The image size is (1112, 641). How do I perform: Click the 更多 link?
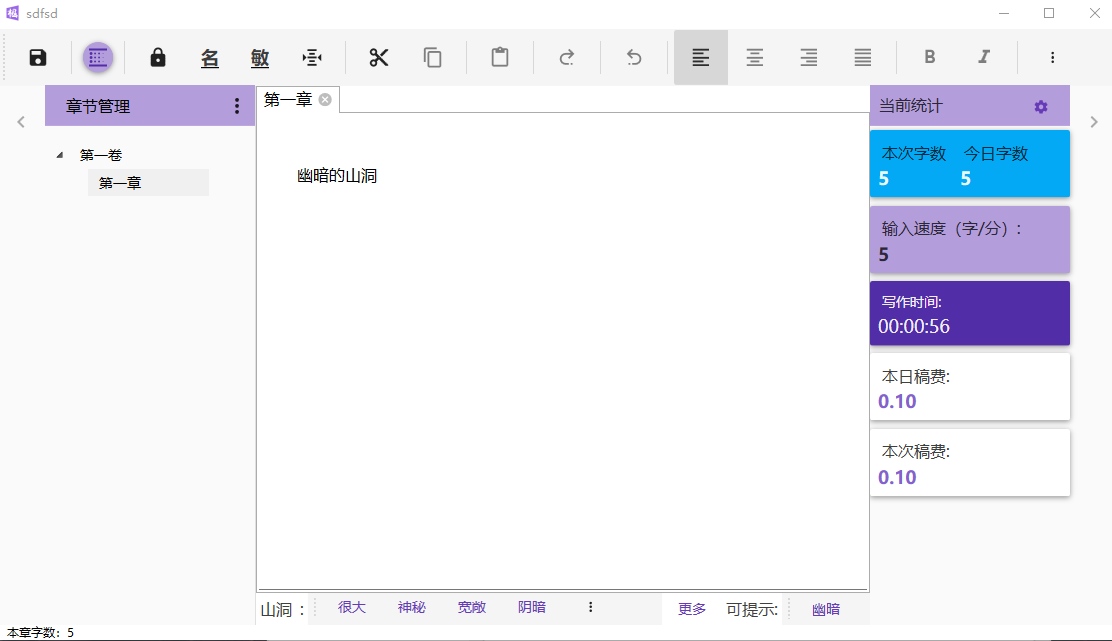(692, 609)
